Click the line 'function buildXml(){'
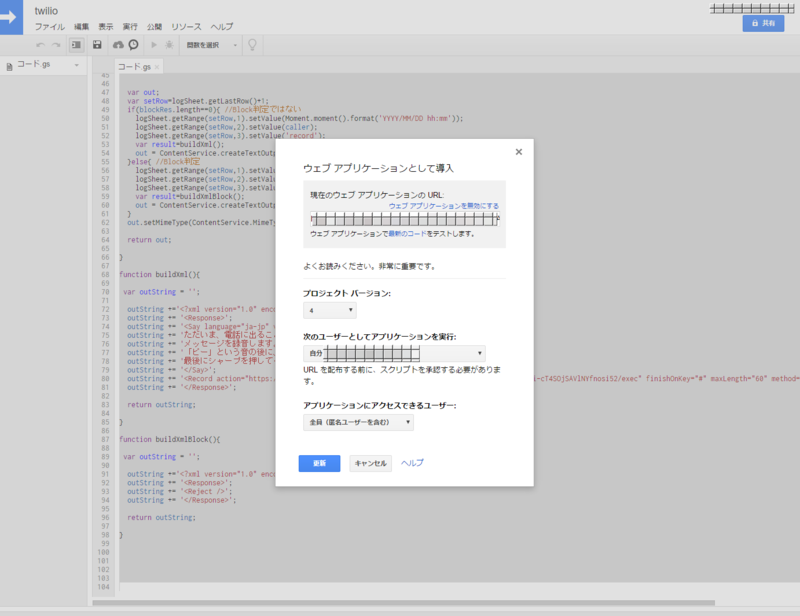Screen dimensions: 800x616 point(160,274)
